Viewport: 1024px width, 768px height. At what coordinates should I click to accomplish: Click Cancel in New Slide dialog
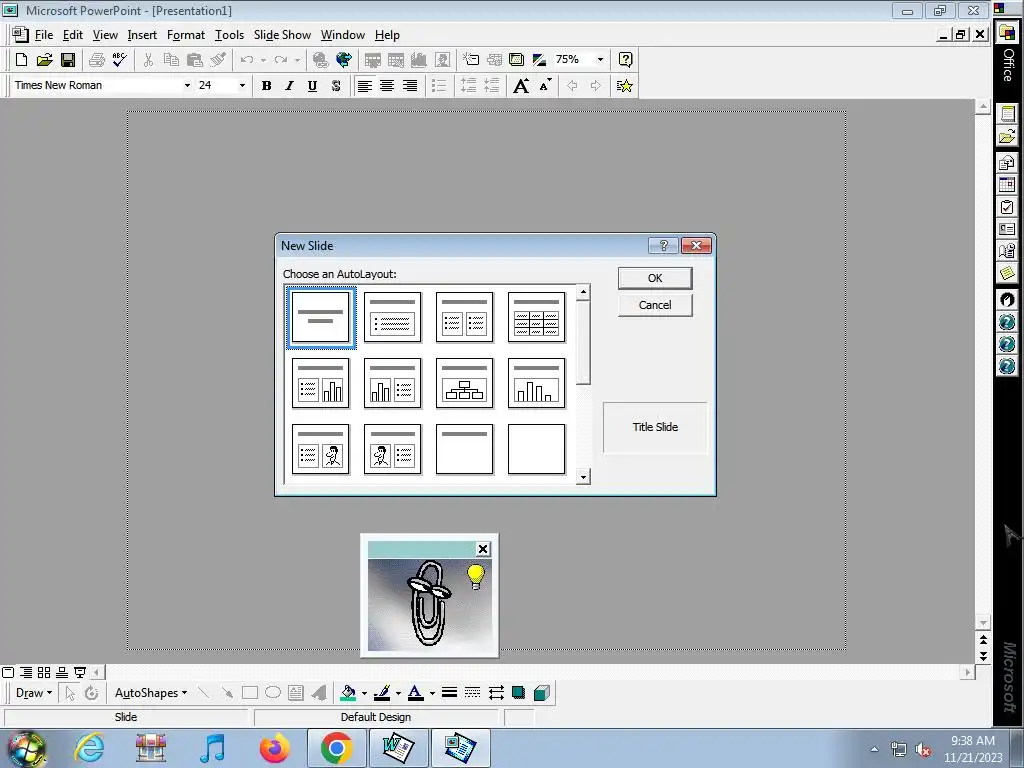click(x=655, y=305)
